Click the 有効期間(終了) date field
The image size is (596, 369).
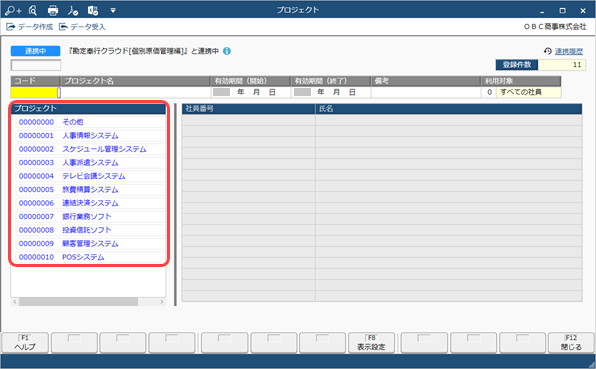point(331,92)
